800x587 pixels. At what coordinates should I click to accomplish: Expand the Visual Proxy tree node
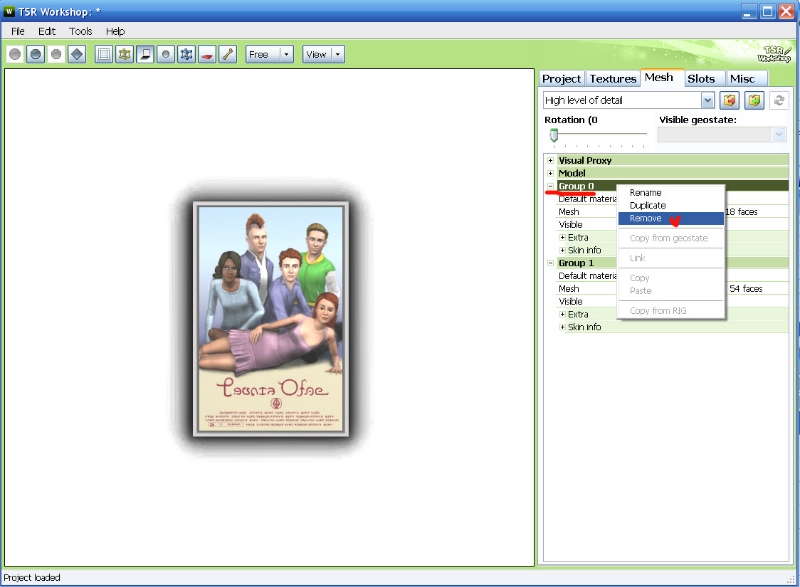tap(550, 160)
